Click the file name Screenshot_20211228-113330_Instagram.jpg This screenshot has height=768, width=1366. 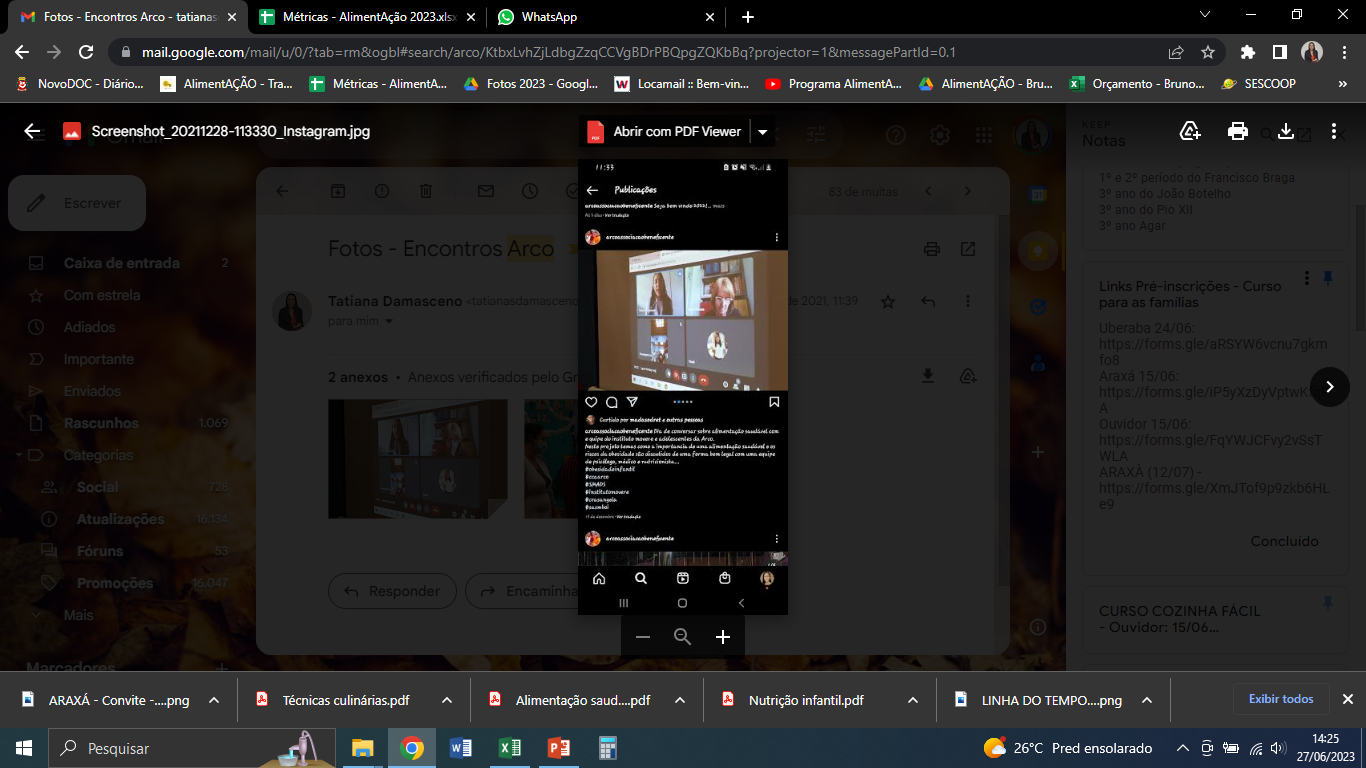tap(230, 131)
